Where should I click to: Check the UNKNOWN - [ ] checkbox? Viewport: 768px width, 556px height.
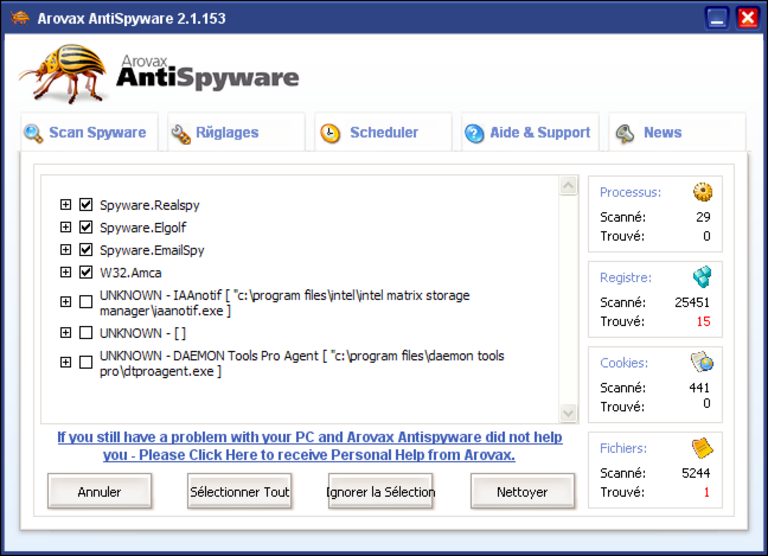86,333
